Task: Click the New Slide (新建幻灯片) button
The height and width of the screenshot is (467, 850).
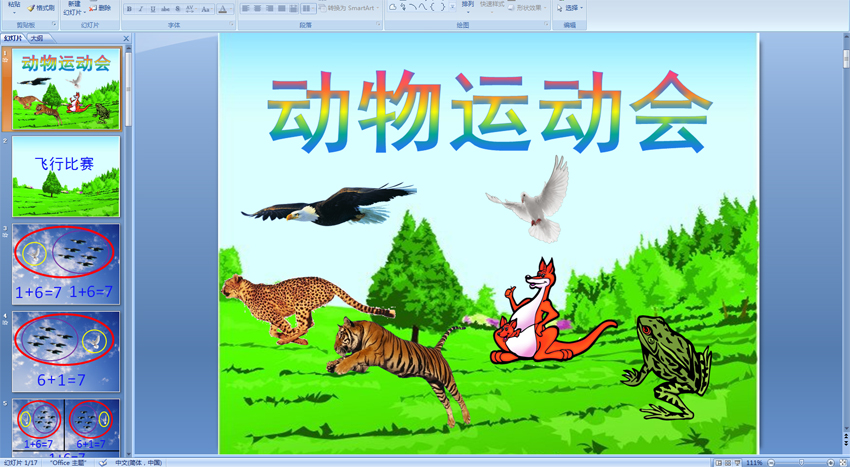Action: click(73, 8)
